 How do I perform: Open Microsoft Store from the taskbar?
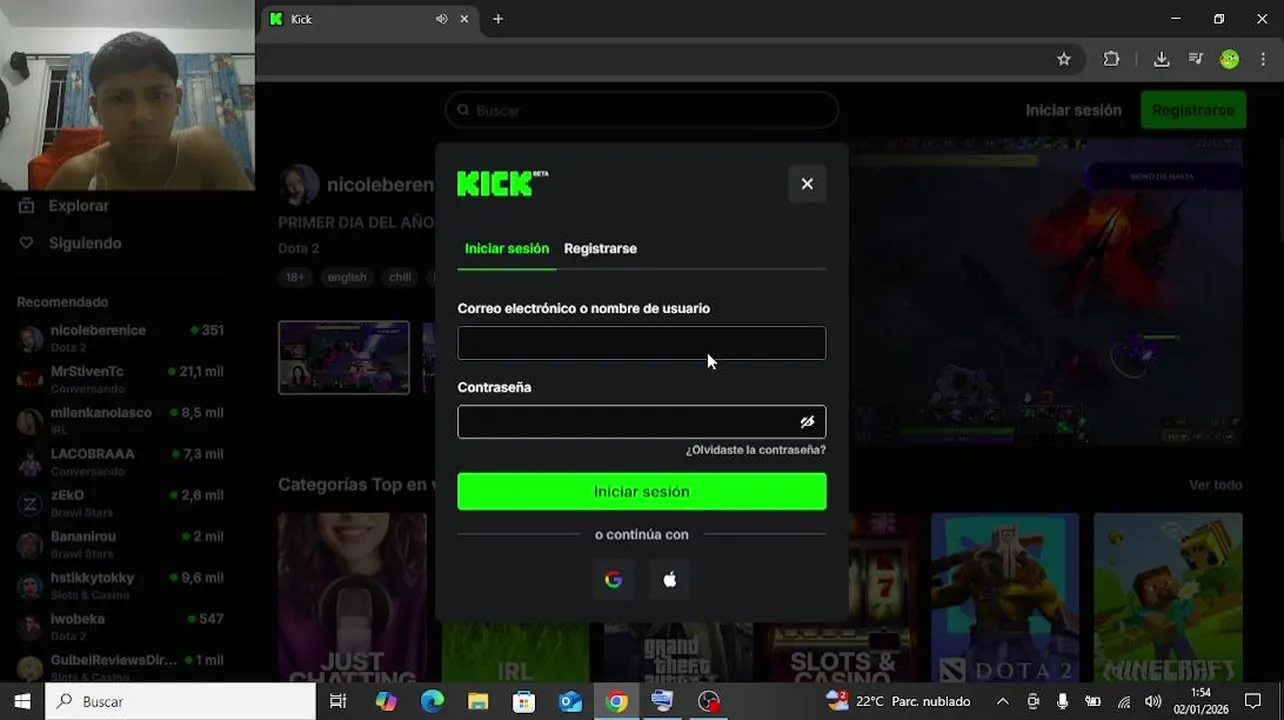[524, 701]
